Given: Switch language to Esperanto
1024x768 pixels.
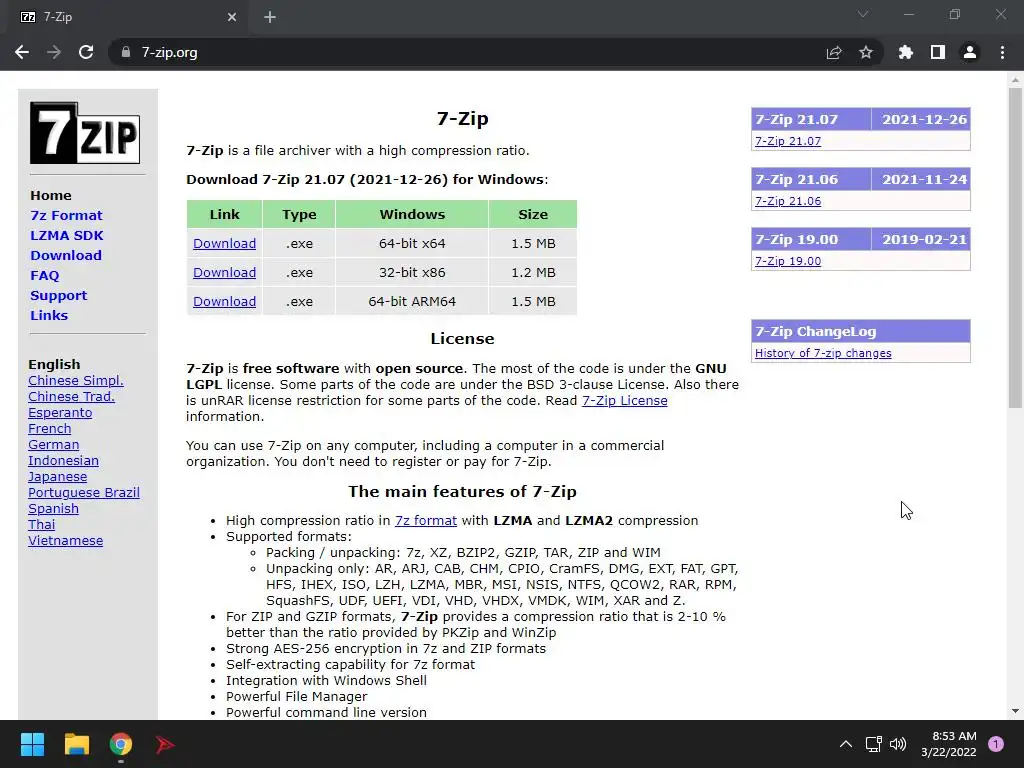Looking at the screenshot, I should [x=60, y=413].
